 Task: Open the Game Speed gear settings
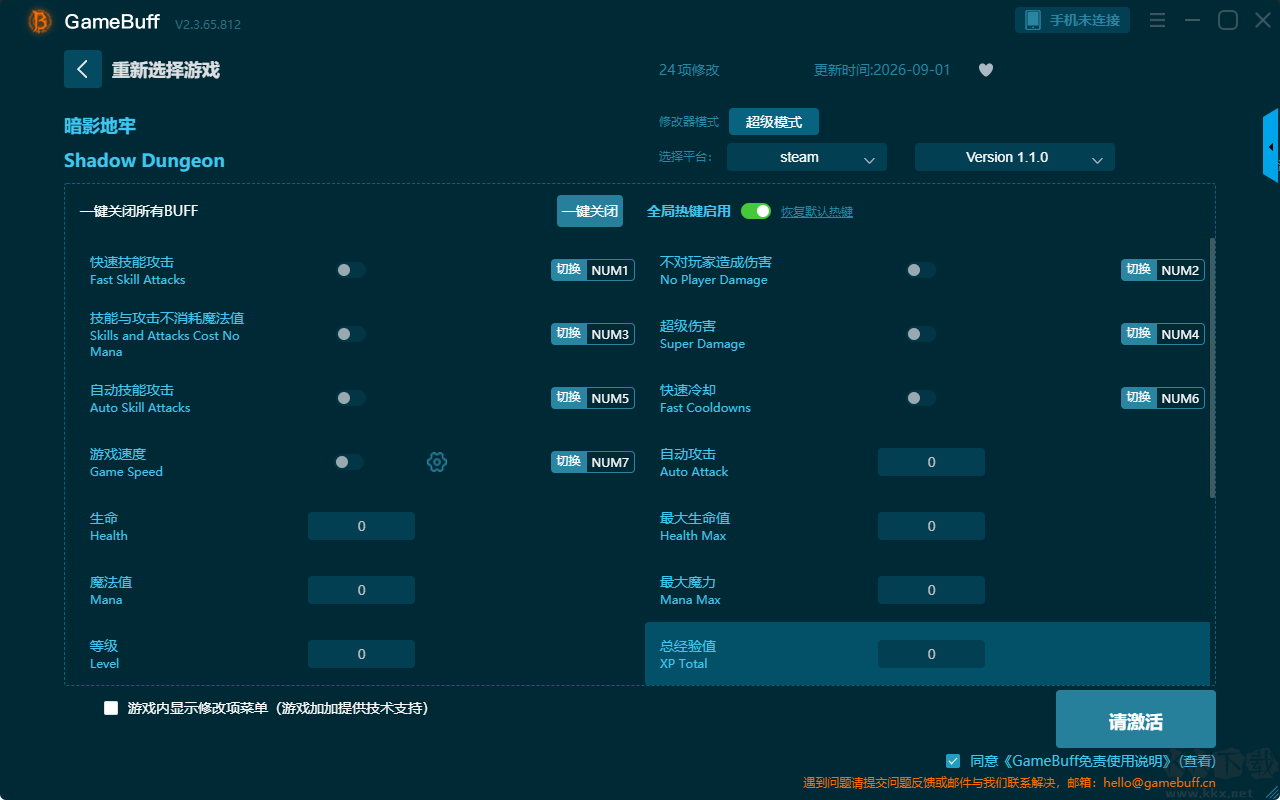tap(437, 462)
